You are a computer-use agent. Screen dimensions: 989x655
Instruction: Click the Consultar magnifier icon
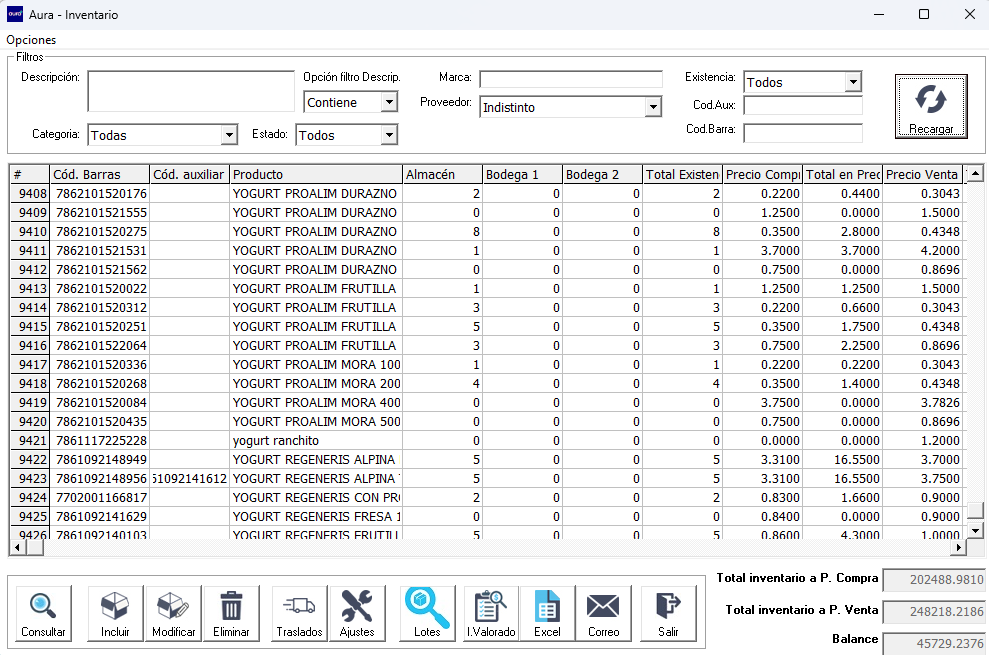[43, 613]
